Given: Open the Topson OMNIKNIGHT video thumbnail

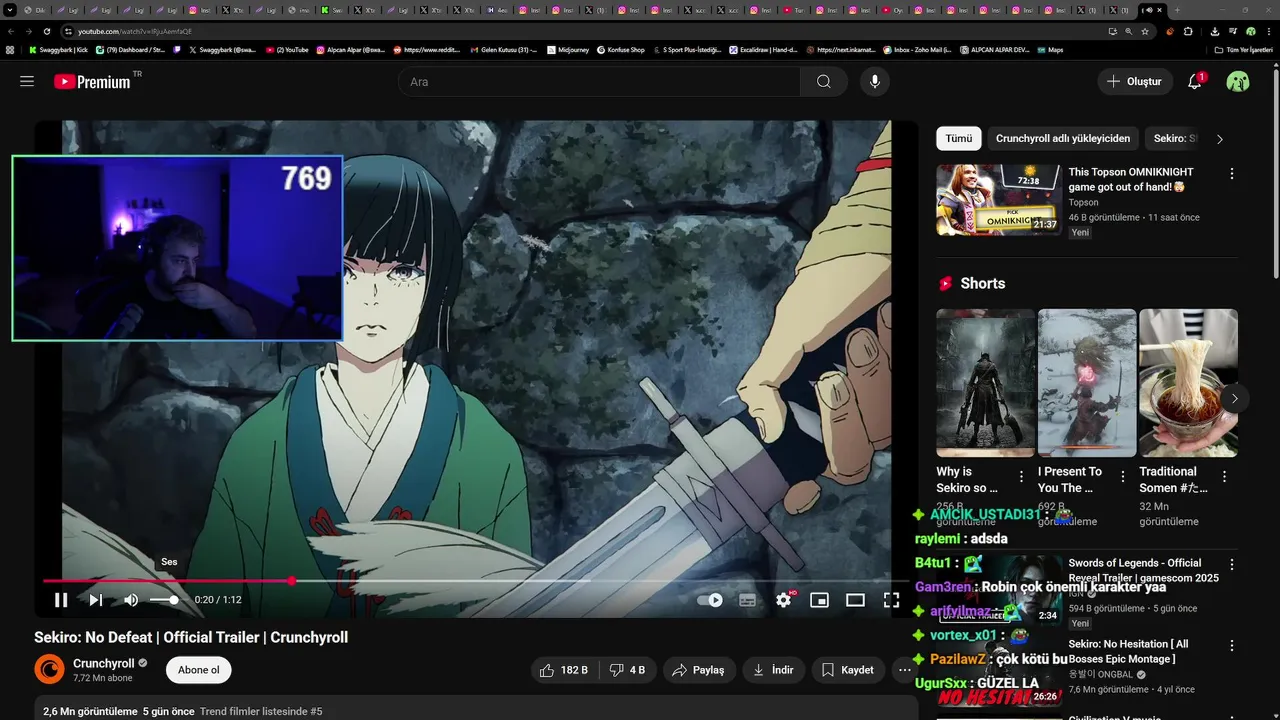Looking at the screenshot, I should coord(999,200).
